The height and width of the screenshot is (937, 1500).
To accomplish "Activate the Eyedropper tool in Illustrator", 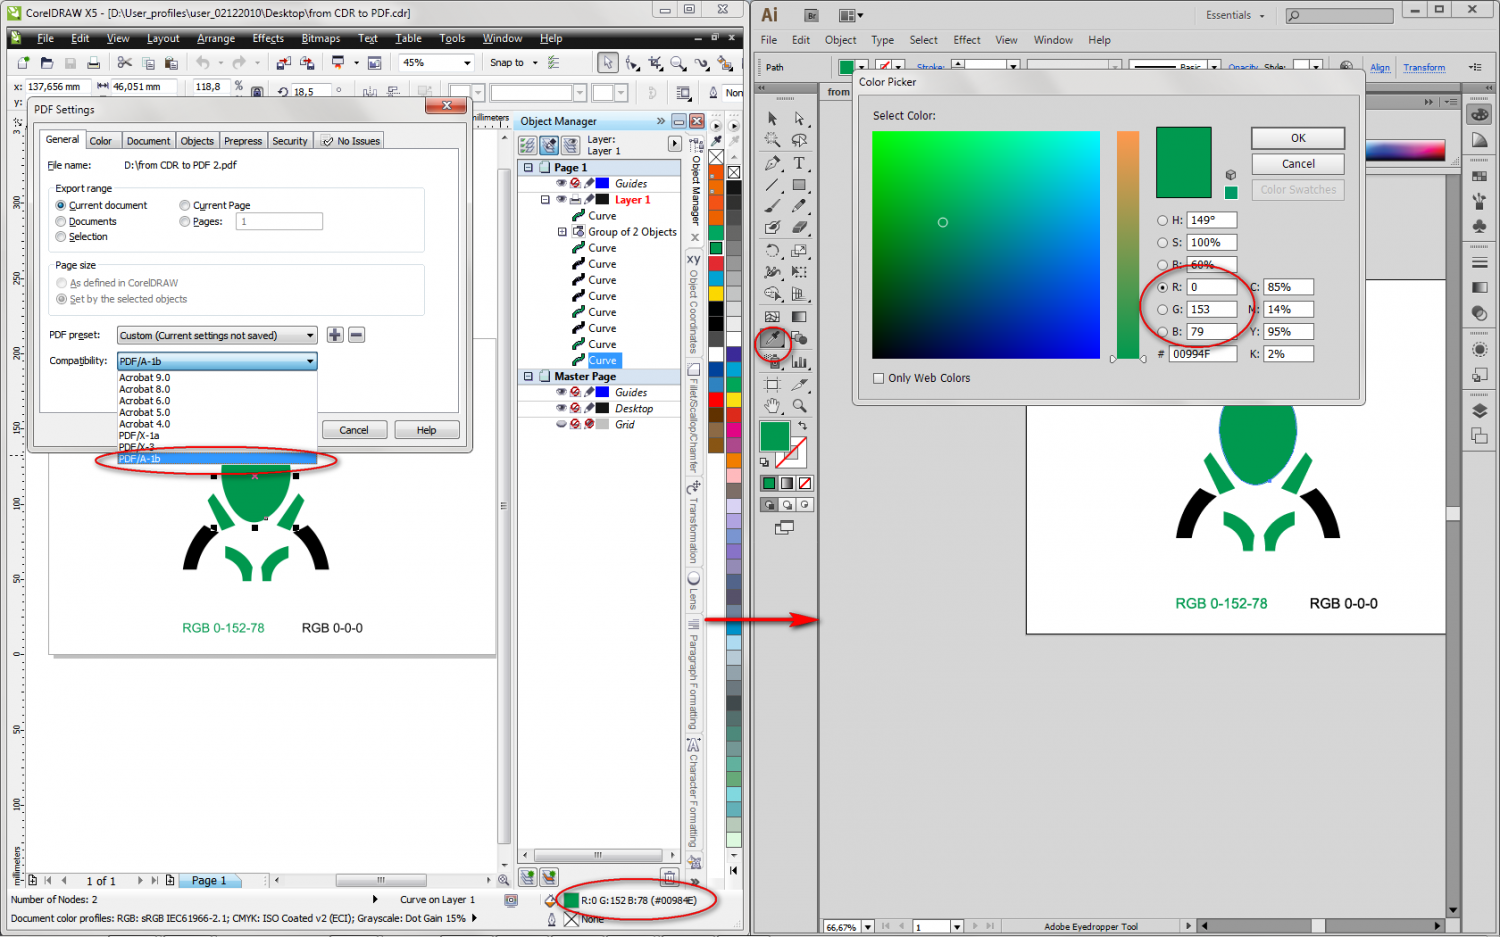I will pyautogui.click(x=772, y=339).
